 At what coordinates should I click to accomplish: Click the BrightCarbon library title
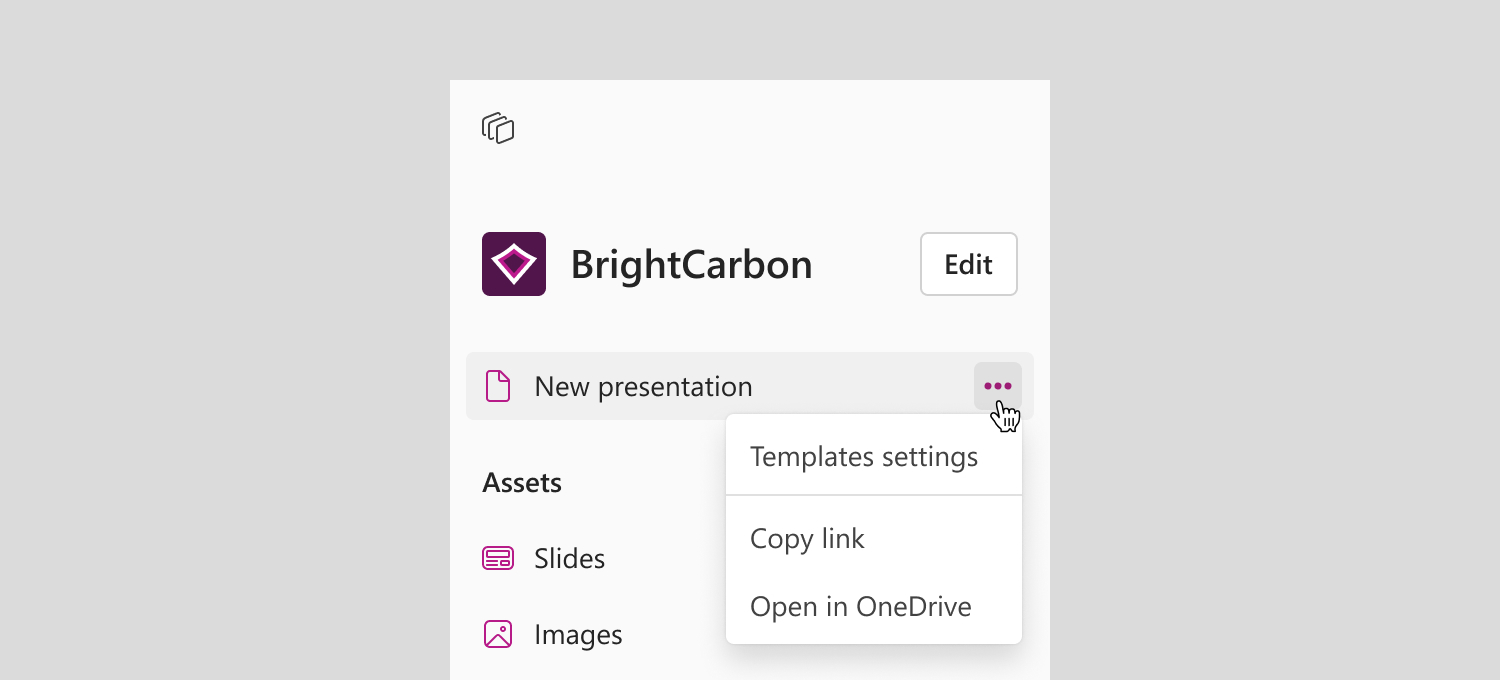click(691, 265)
